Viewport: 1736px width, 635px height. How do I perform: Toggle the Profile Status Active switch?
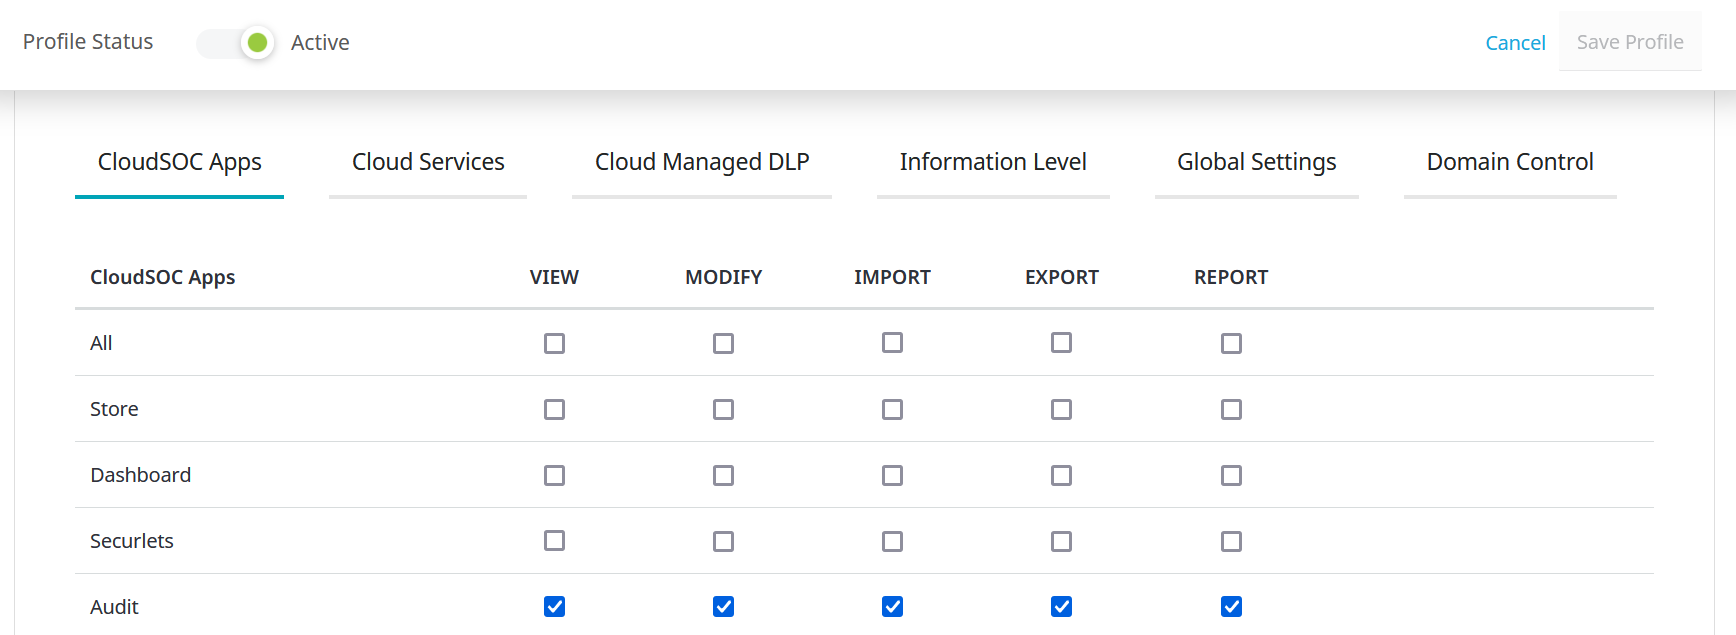pyautogui.click(x=236, y=43)
